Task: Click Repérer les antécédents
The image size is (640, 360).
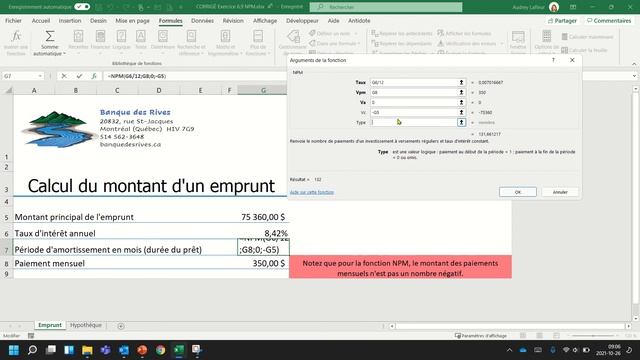Action: click(x=402, y=33)
